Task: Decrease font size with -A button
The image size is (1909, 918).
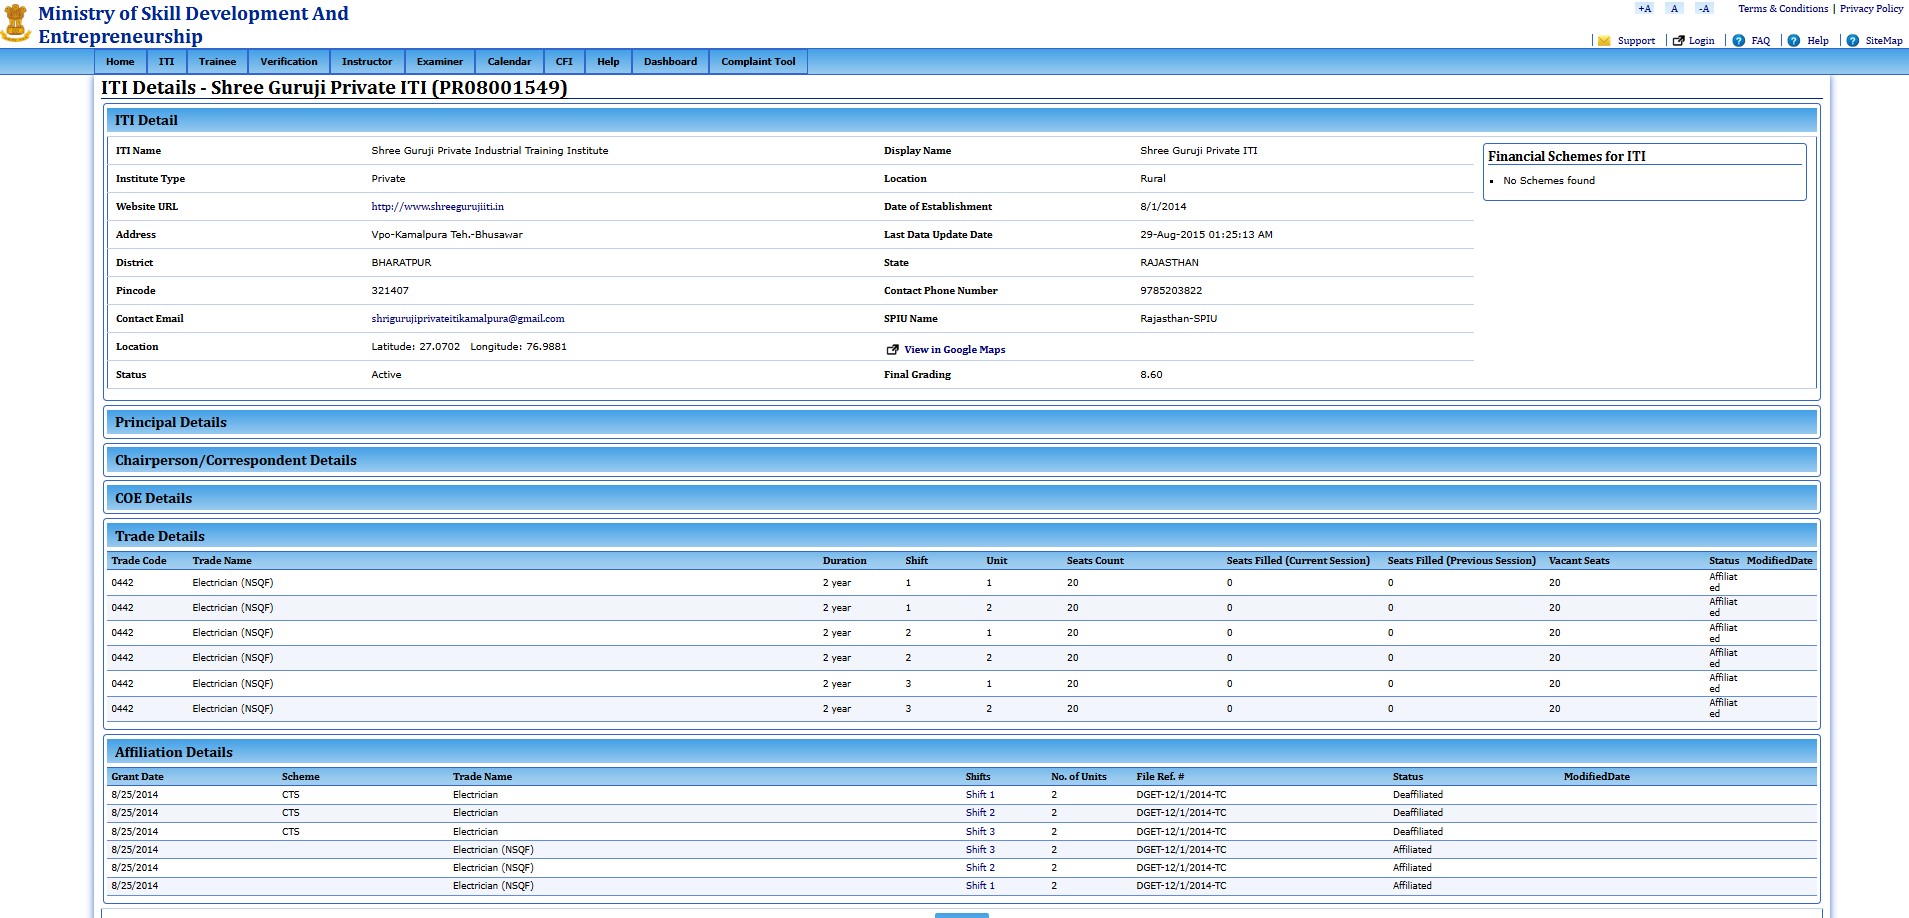Action: point(1704,9)
